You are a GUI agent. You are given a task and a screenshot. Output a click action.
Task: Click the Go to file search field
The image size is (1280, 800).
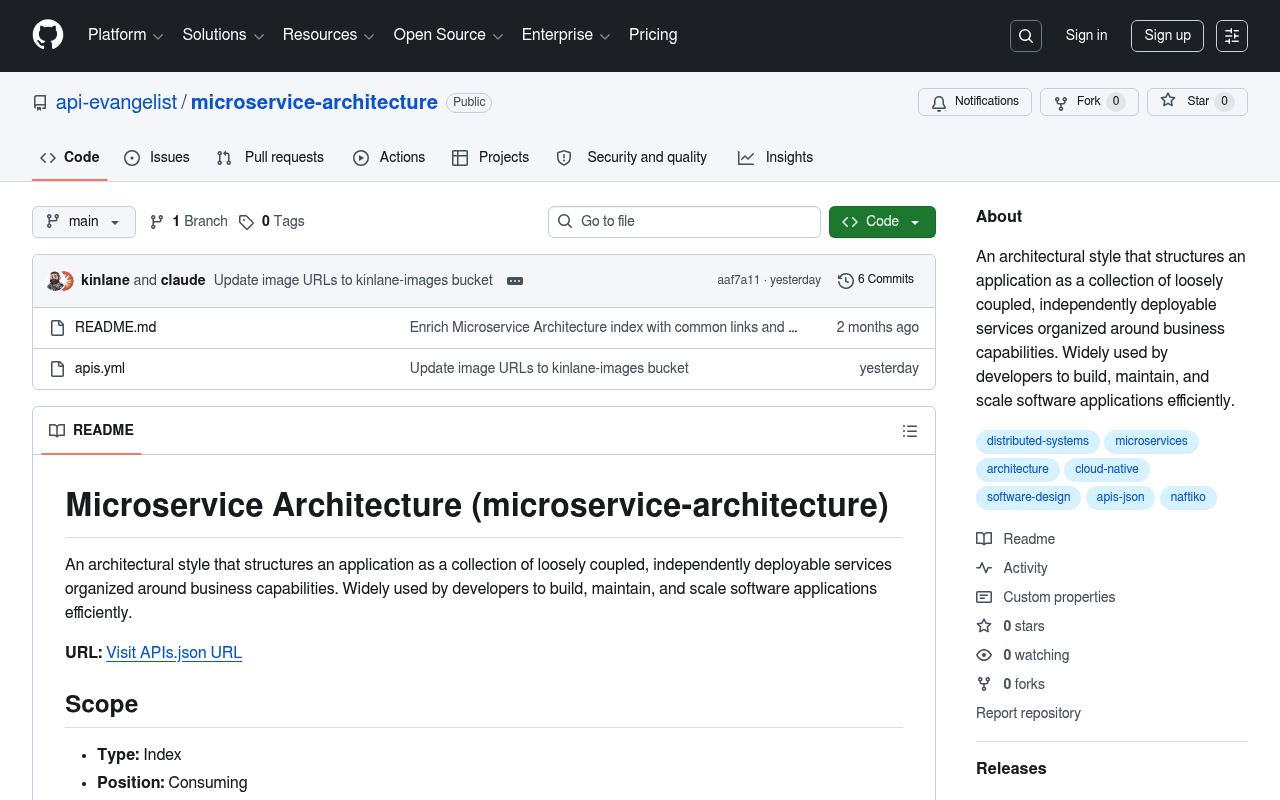click(x=684, y=222)
